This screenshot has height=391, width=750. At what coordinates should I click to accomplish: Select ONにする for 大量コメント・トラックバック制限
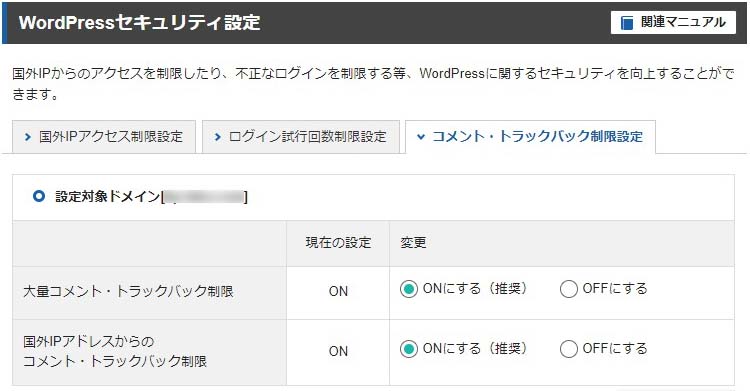(408, 289)
